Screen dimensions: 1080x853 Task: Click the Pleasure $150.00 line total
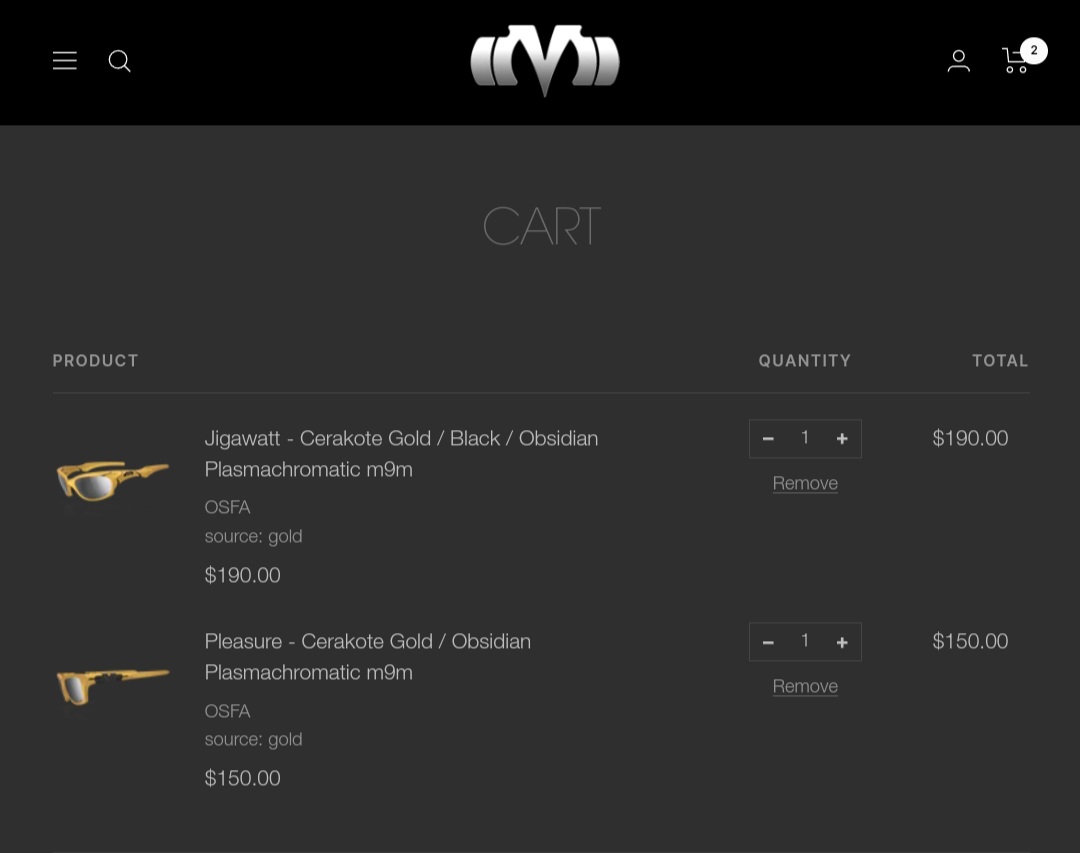coord(970,641)
